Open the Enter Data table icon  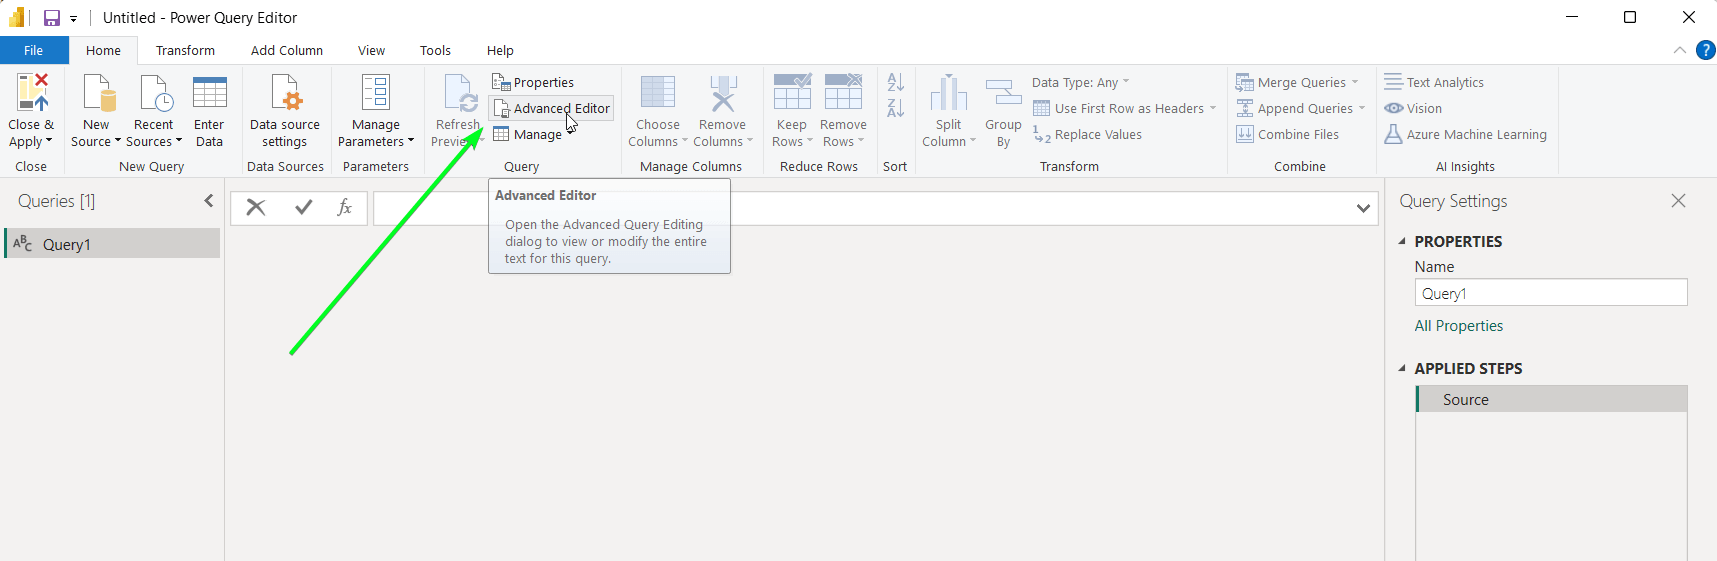coord(209,92)
